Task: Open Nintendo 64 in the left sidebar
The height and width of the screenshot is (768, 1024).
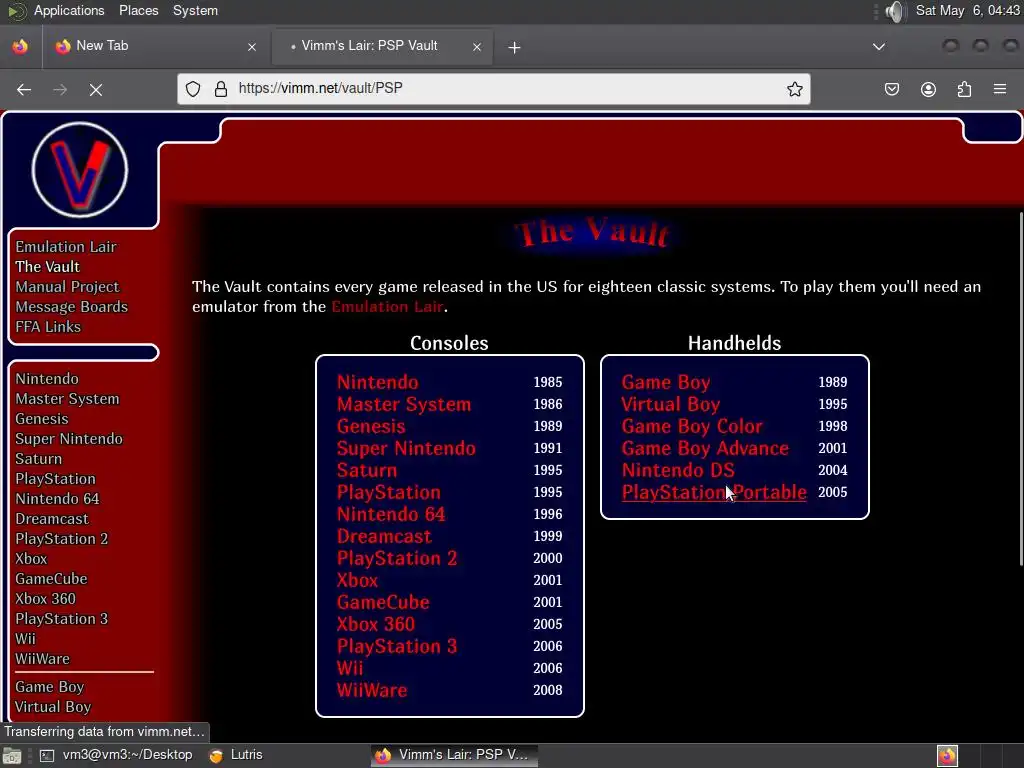Action: tap(57, 499)
